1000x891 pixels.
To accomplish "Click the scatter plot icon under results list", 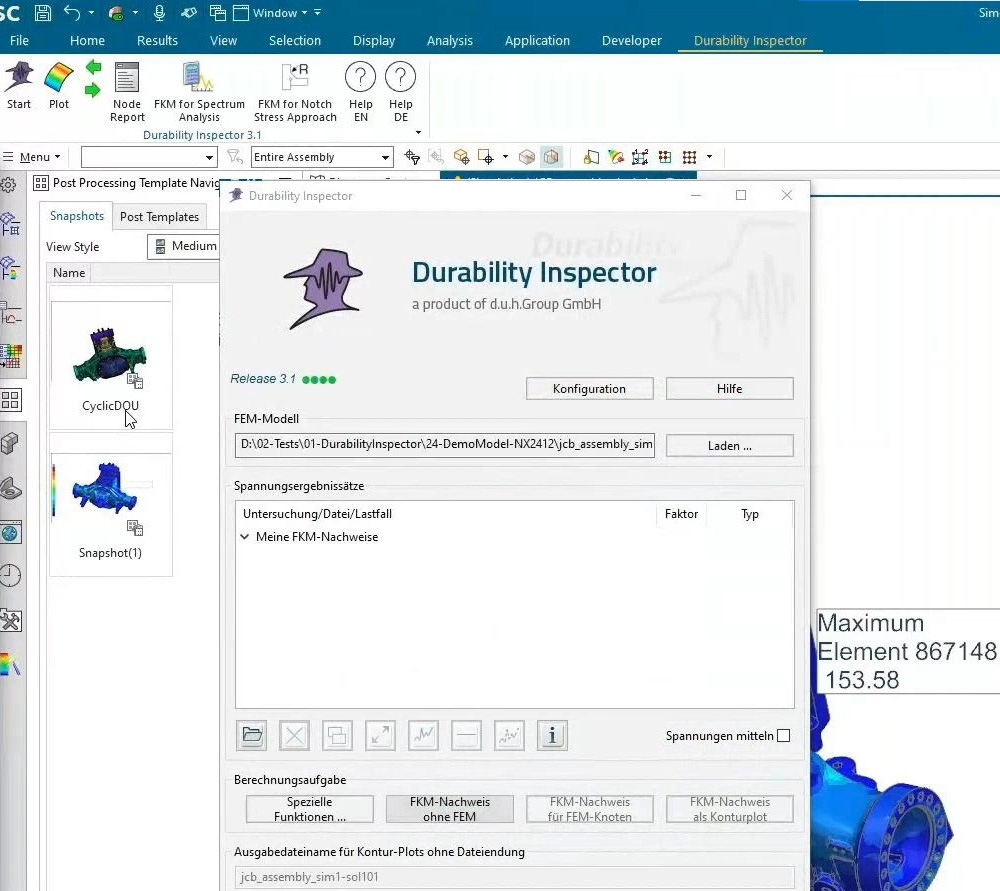I will point(509,736).
